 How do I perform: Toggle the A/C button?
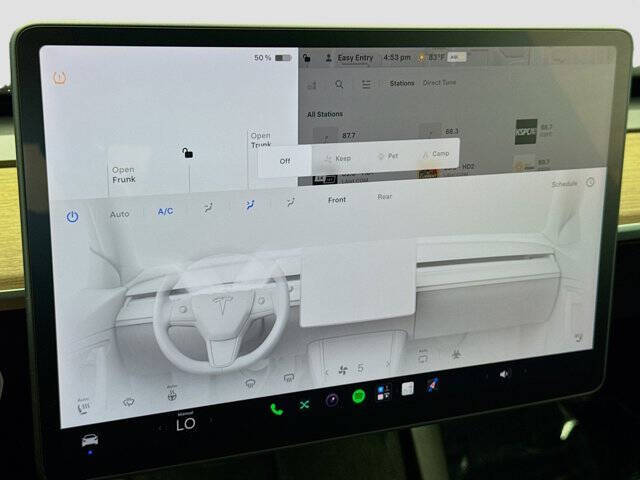coord(165,211)
